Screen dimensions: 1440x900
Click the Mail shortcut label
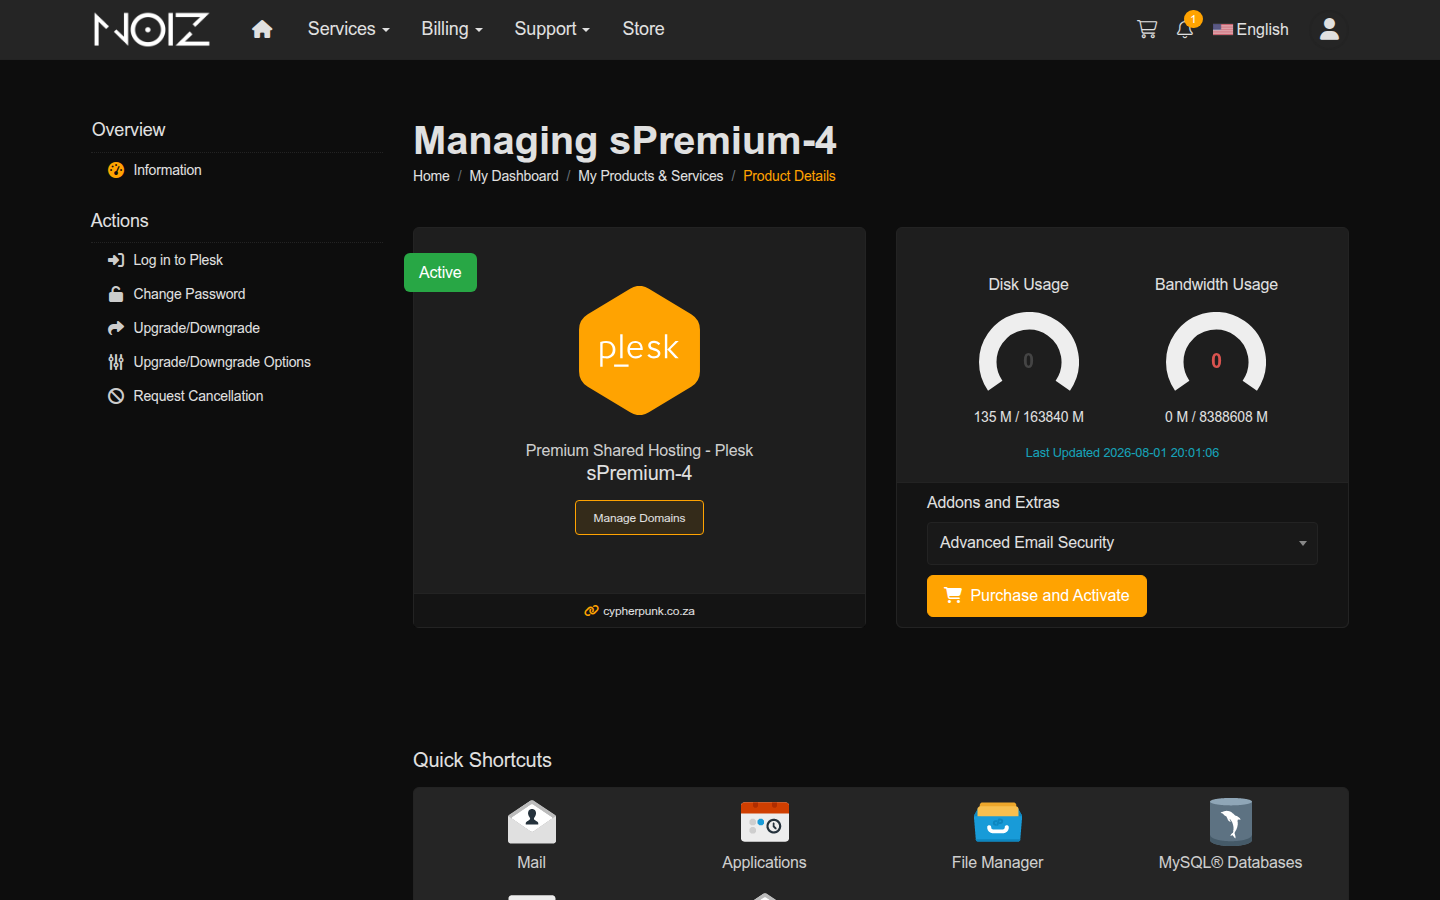(532, 862)
